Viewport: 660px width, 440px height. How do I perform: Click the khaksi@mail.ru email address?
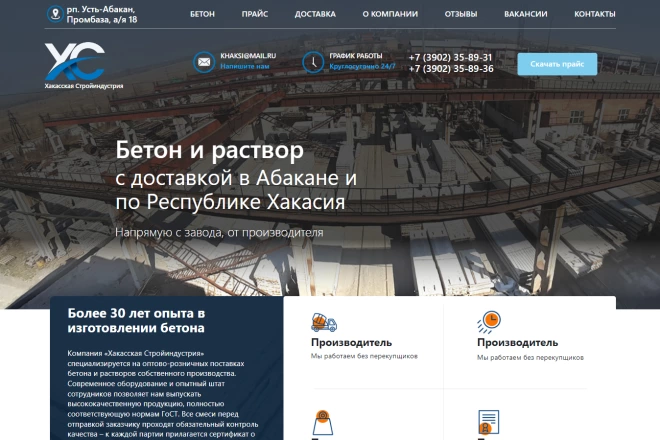click(x=248, y=56)
